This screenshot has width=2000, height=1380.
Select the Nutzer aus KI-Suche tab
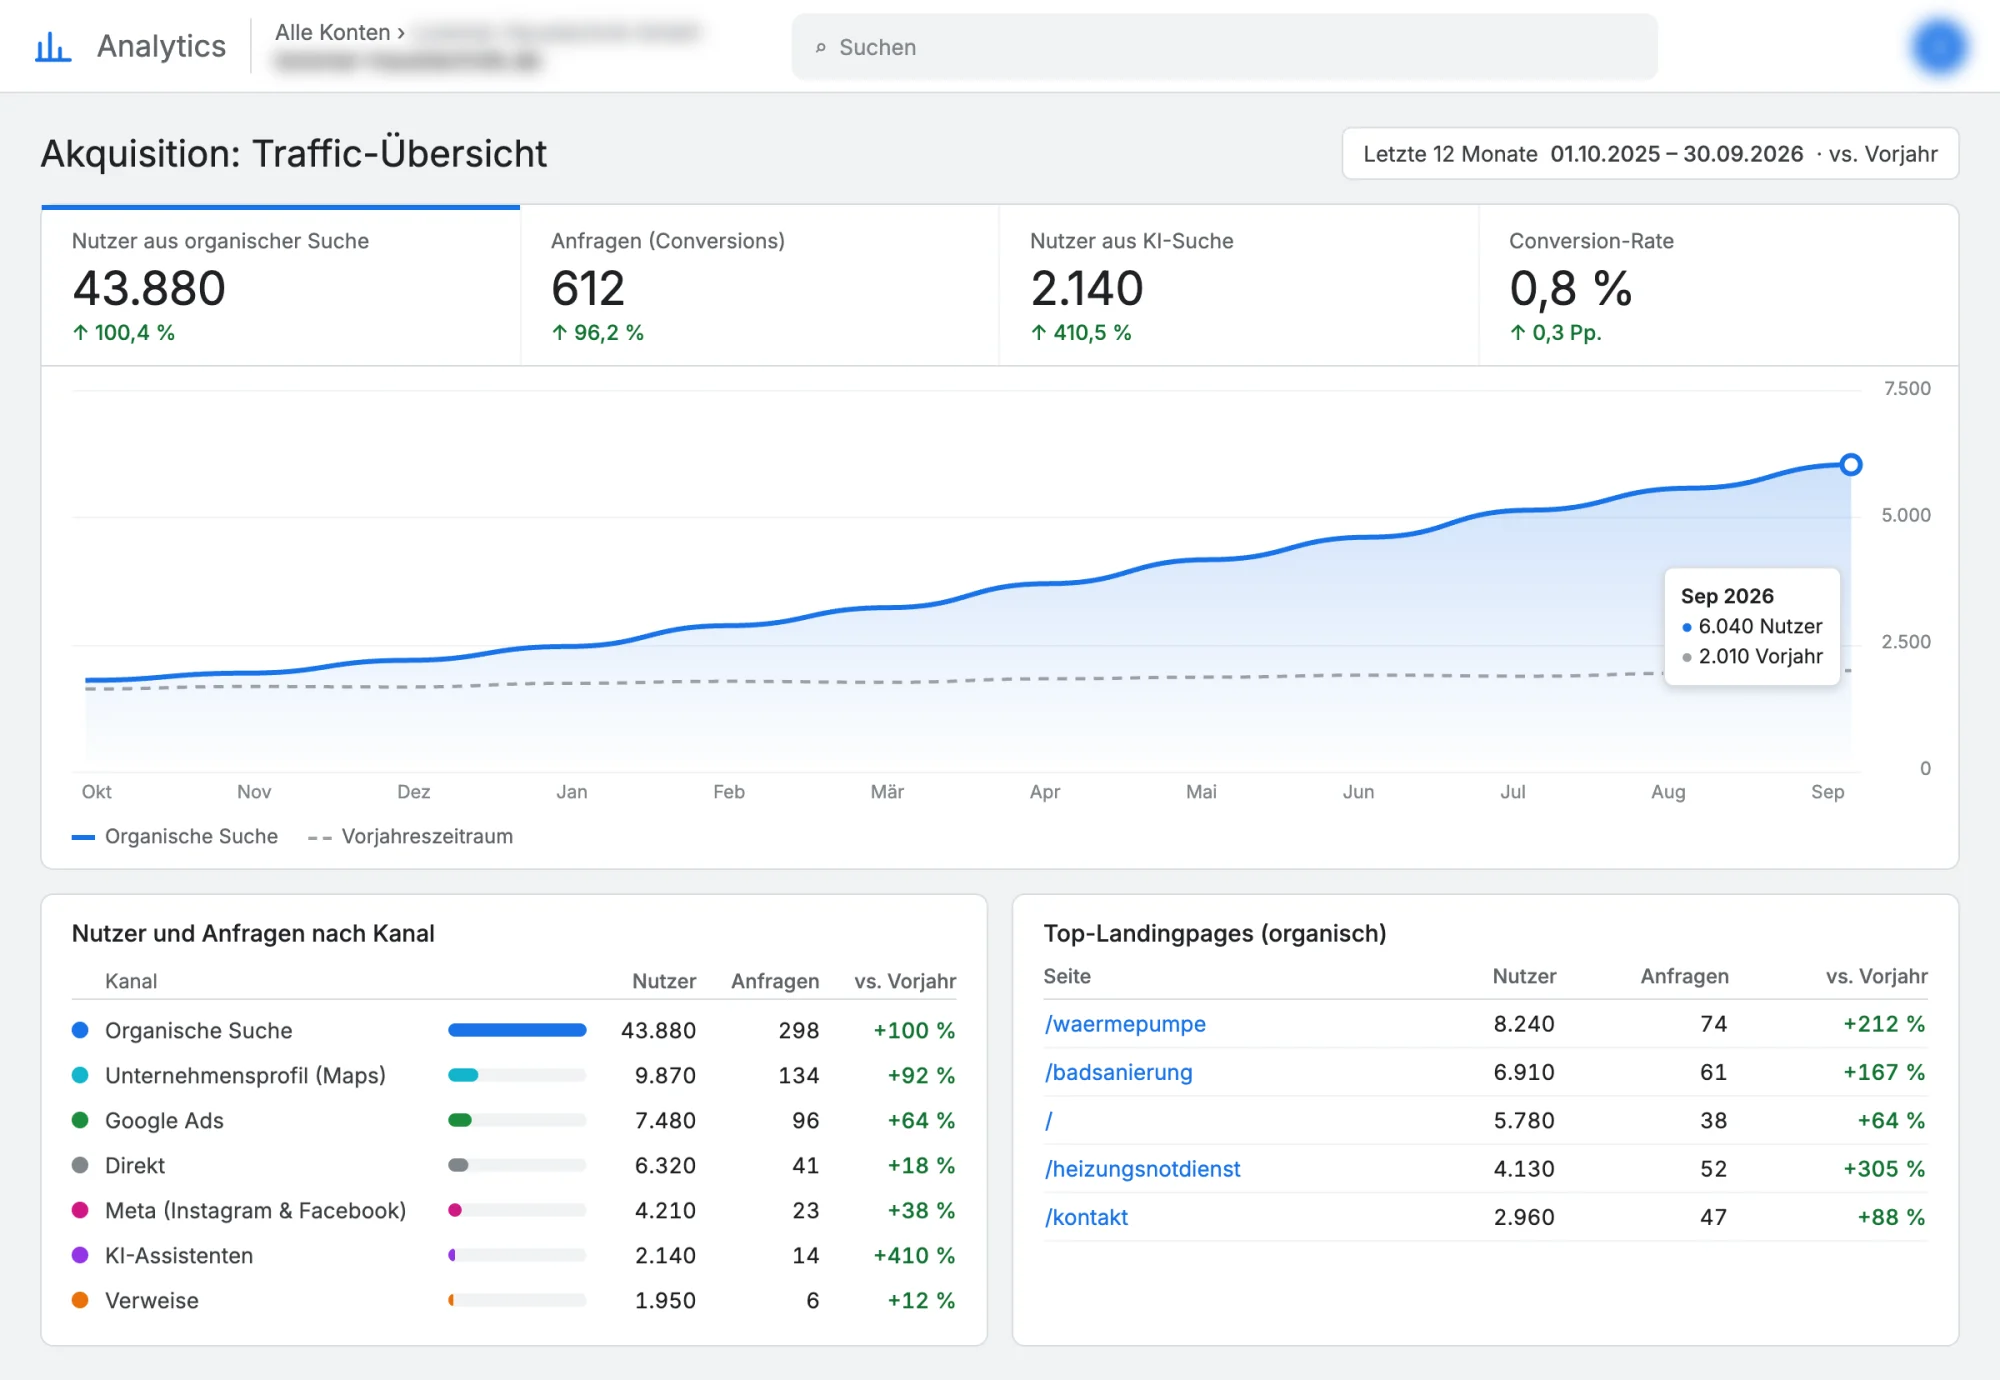tap(1239, 286)
